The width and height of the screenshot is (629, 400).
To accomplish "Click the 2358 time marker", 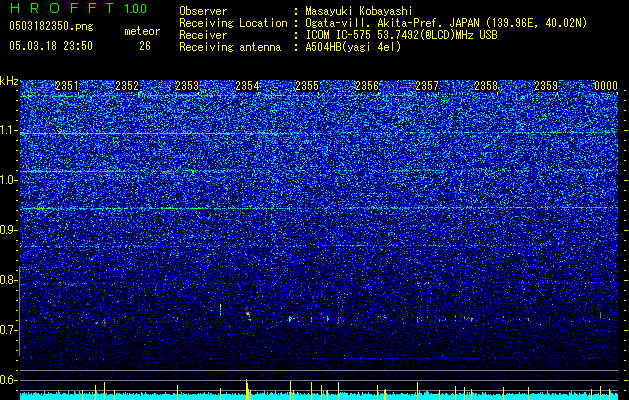I will point(486,86).
